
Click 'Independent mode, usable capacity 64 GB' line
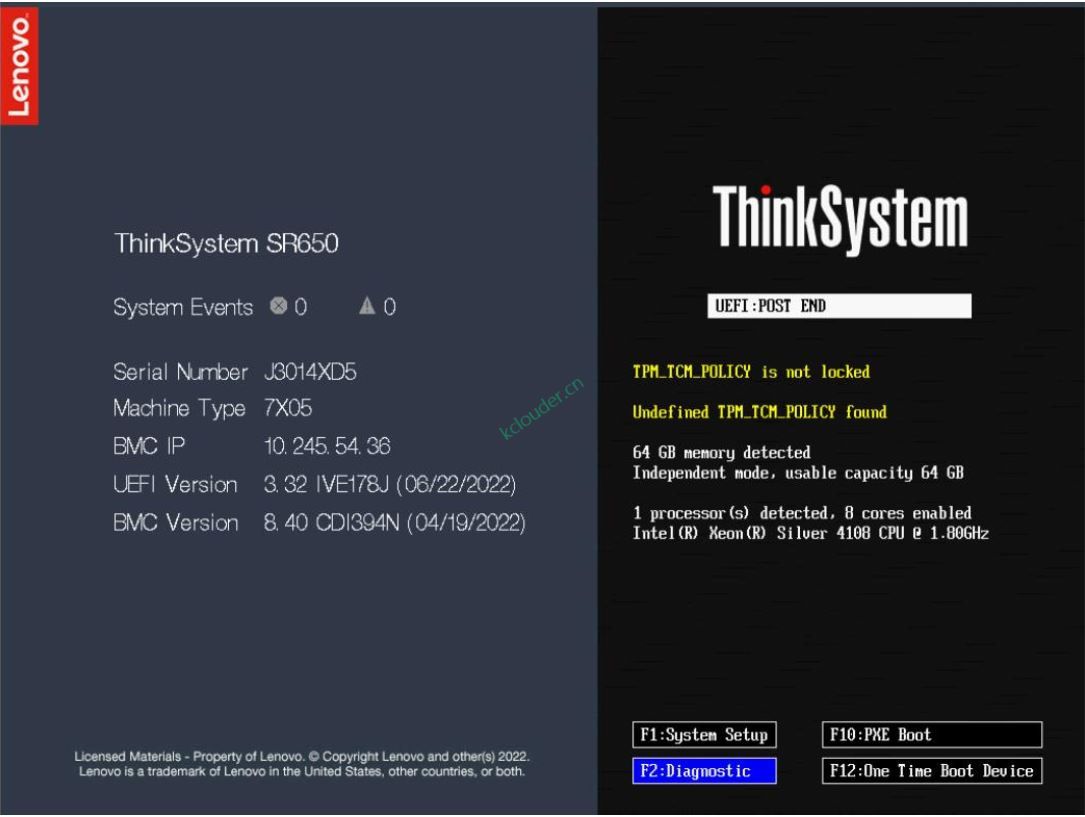(x=798, y=472)
